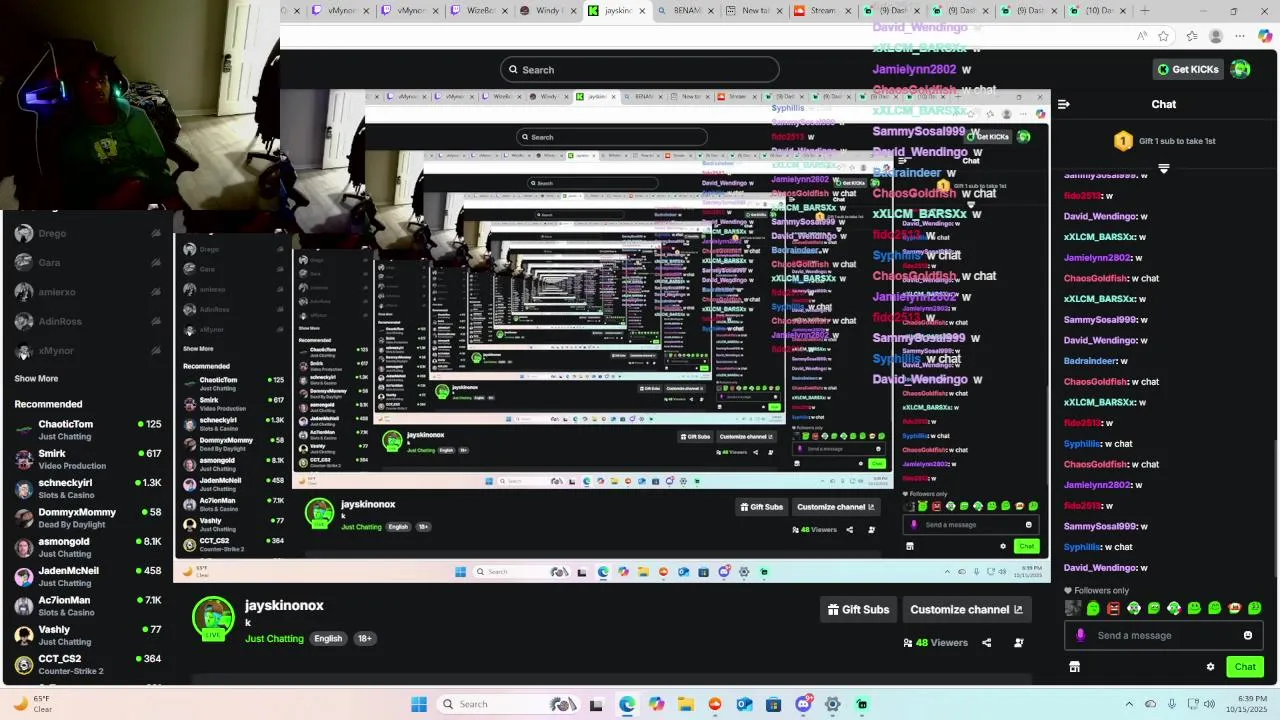
Task: Add page to browser favorites star
Action: coord(1163,36)
